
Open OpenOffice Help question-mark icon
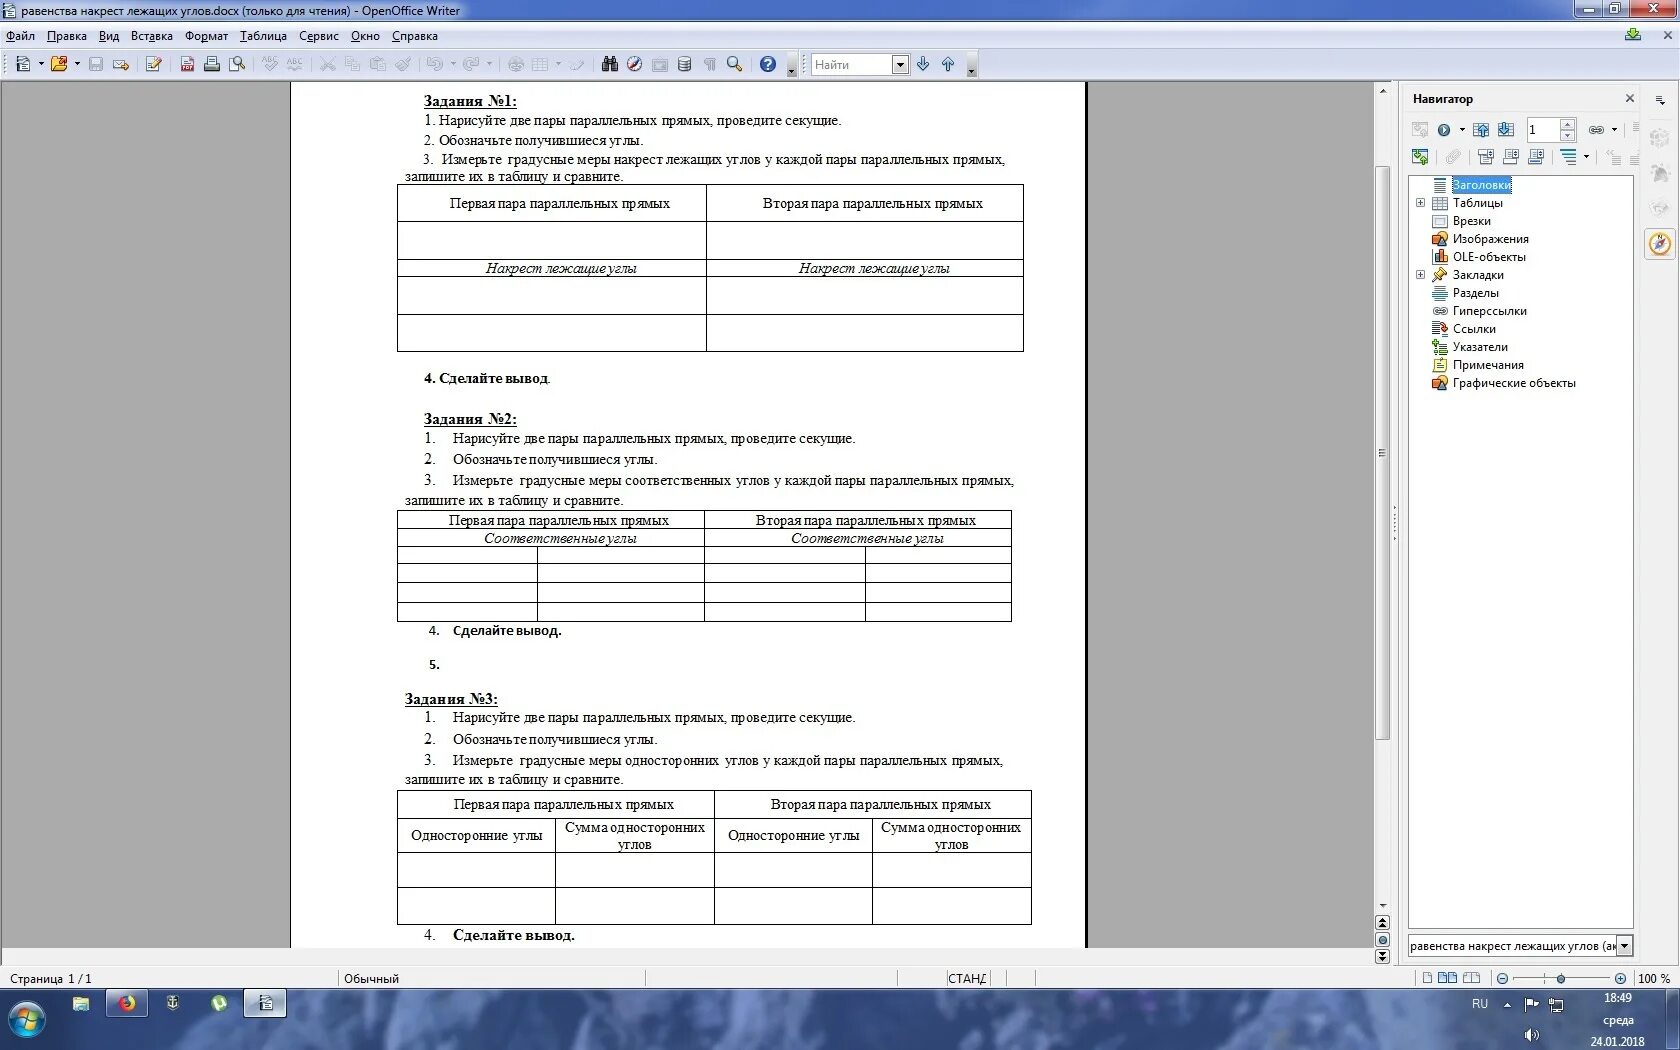coord(768,64)
